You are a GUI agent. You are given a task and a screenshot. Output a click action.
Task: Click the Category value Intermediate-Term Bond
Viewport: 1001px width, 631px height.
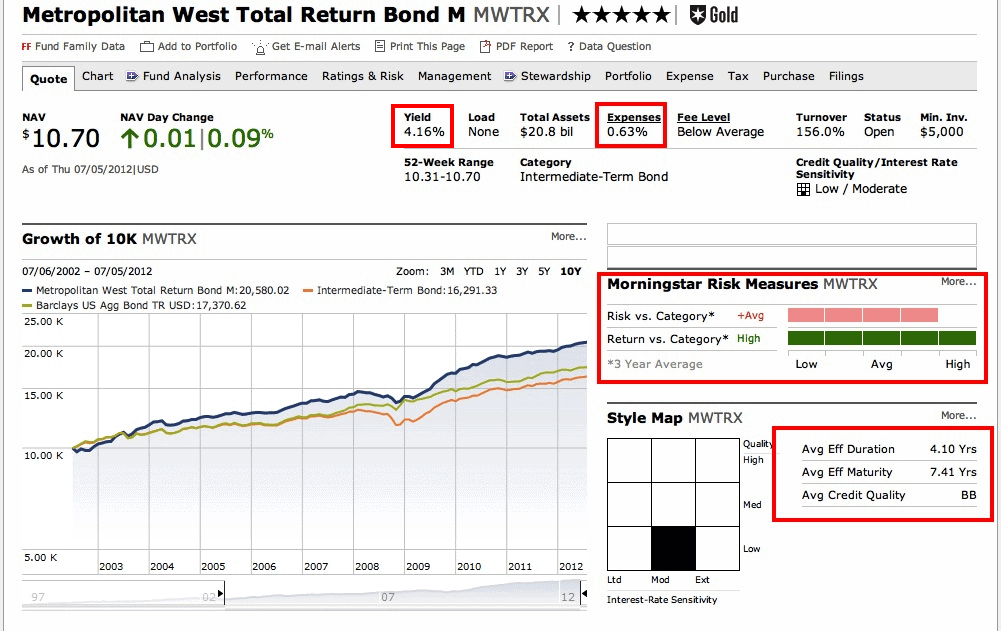[x=594, y=177]
